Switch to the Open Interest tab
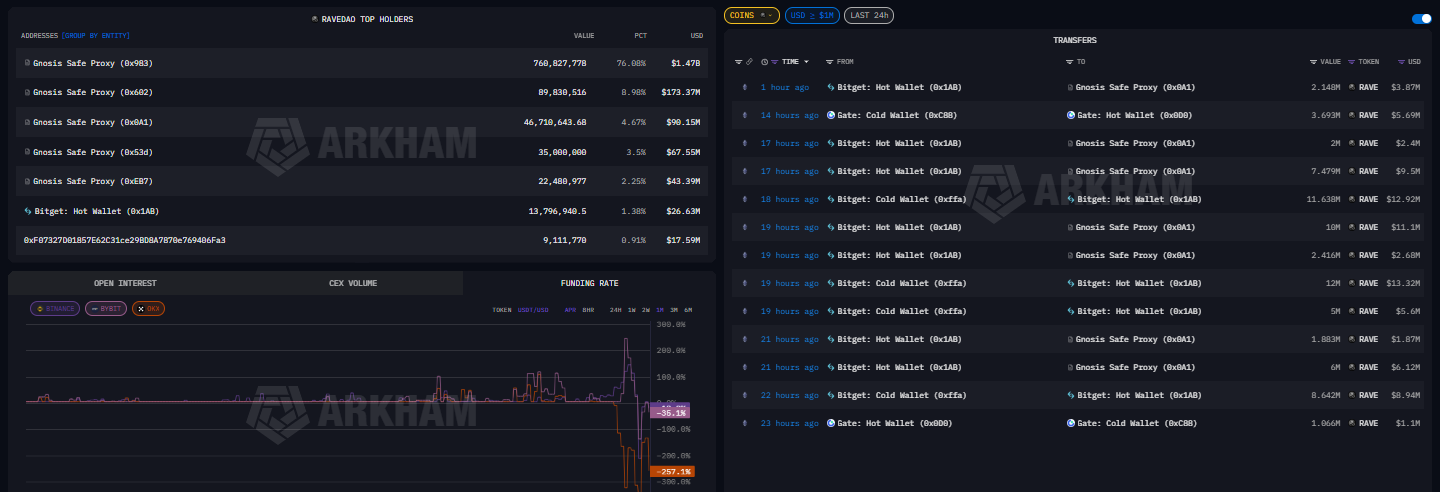 coord(125,283)
